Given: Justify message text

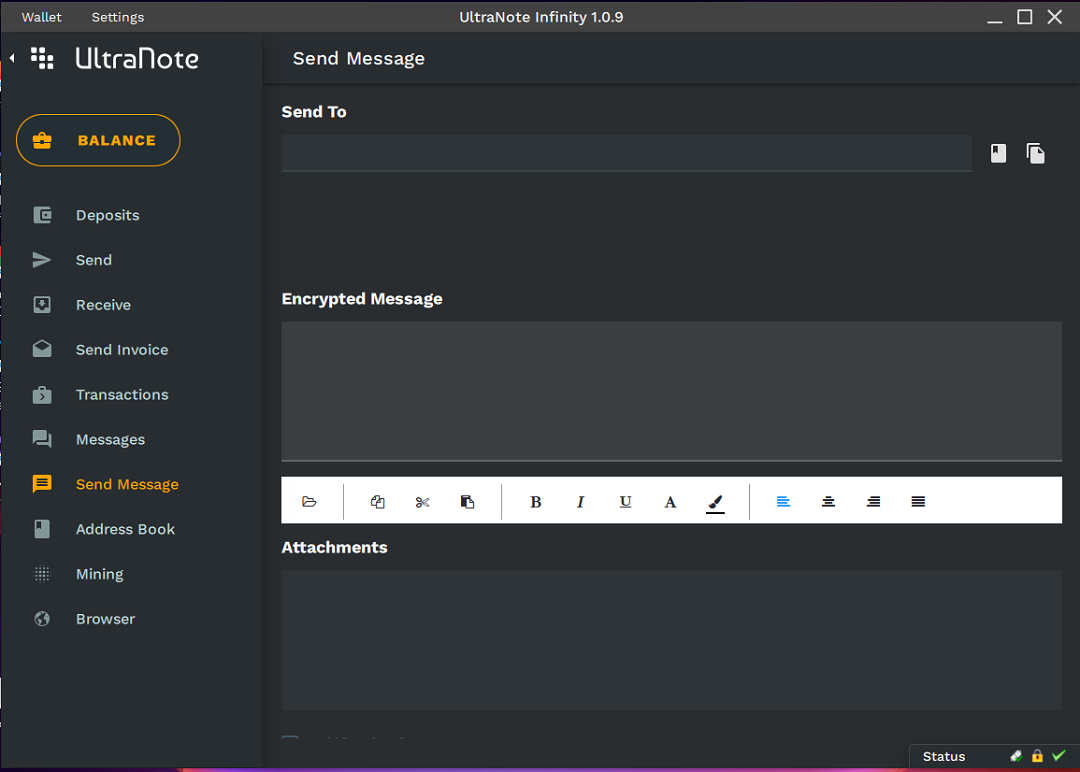Looking at the screenshot, I should (918, 501).
